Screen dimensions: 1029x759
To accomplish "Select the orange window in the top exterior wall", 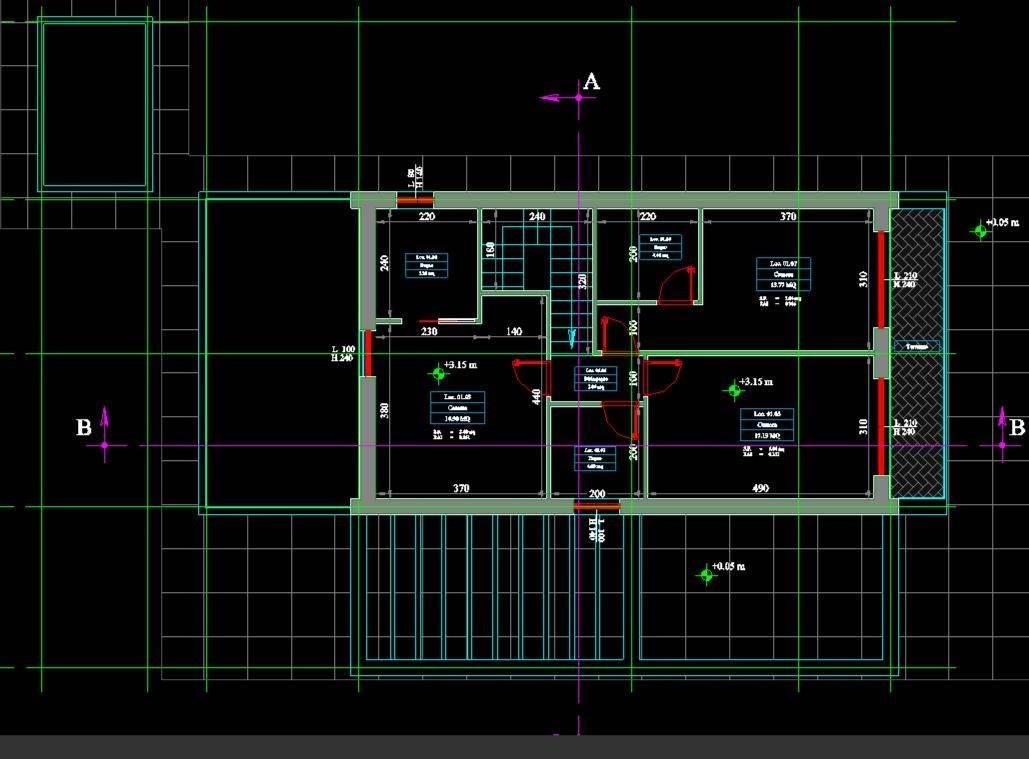I will click(415, 201).
